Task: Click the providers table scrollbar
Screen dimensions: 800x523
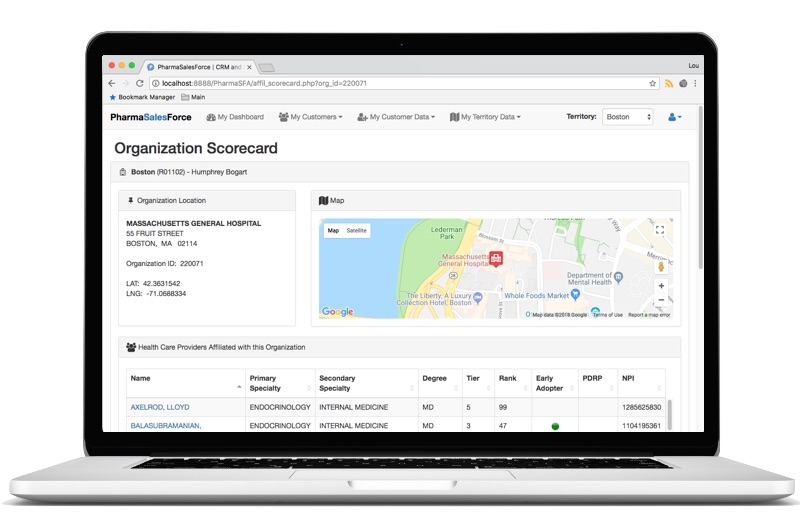Action: click(669, 414)
